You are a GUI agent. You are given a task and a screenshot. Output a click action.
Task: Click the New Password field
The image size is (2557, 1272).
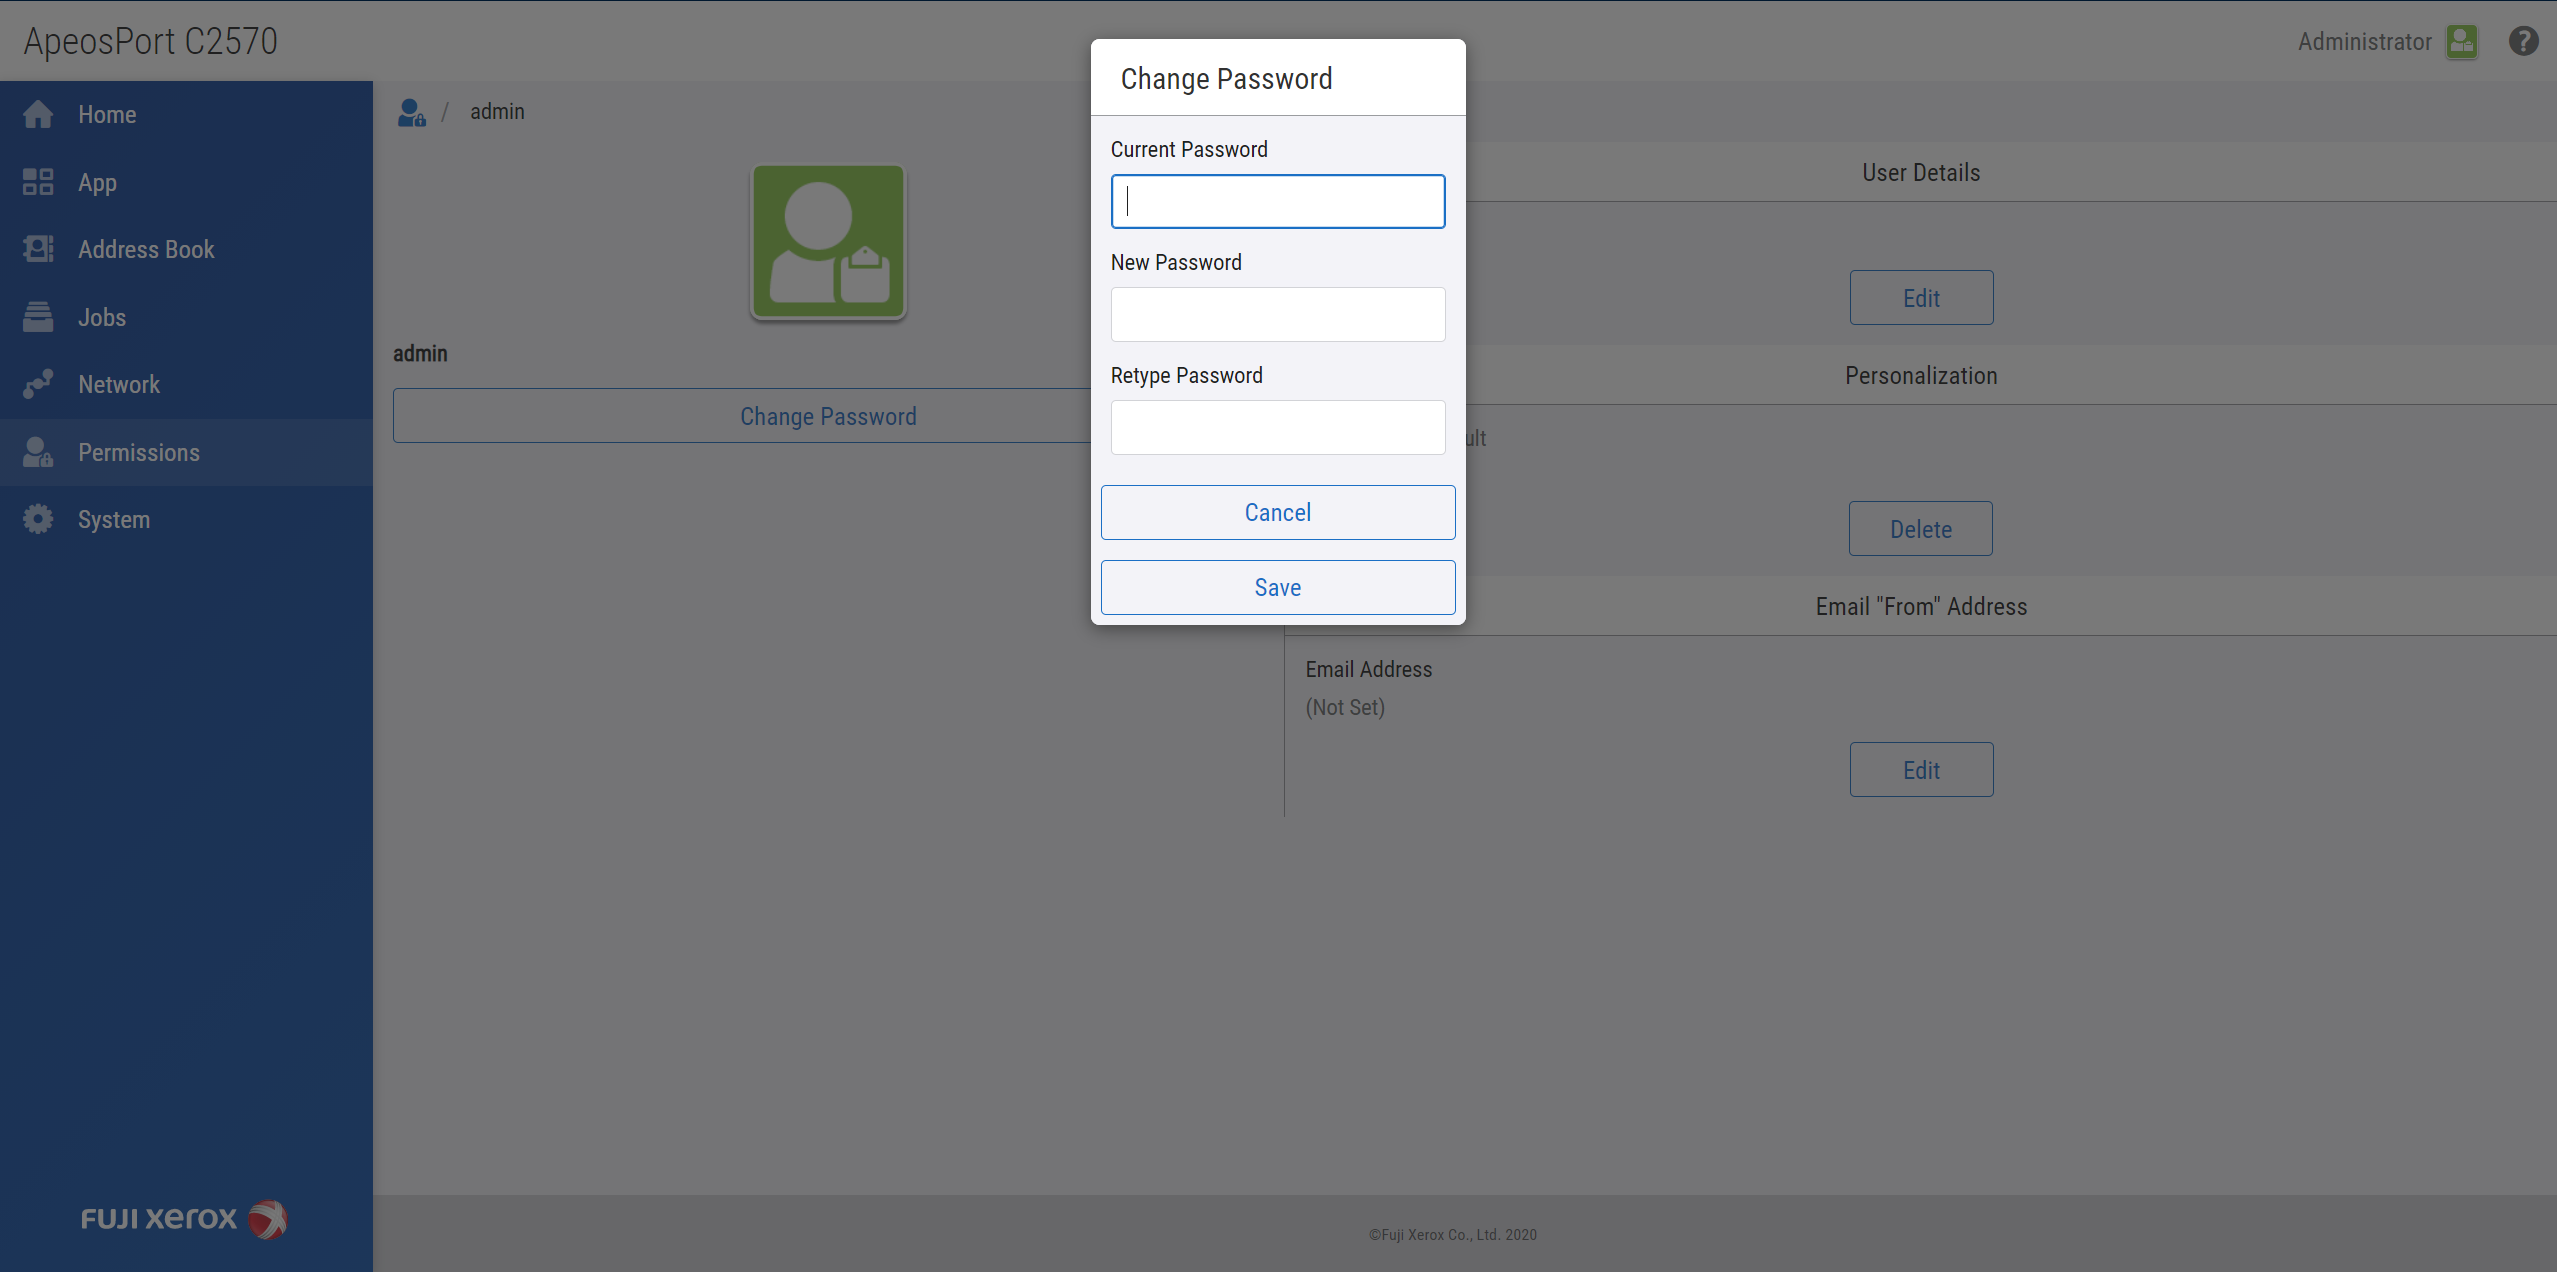pos(1277,314)
